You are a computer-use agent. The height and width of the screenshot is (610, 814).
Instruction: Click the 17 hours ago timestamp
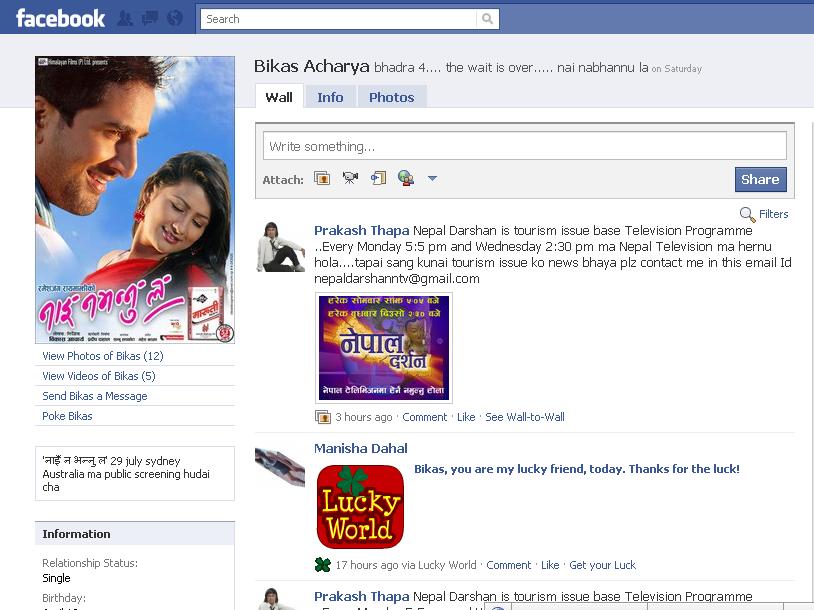pyautogui.click(x=367, y=565)
